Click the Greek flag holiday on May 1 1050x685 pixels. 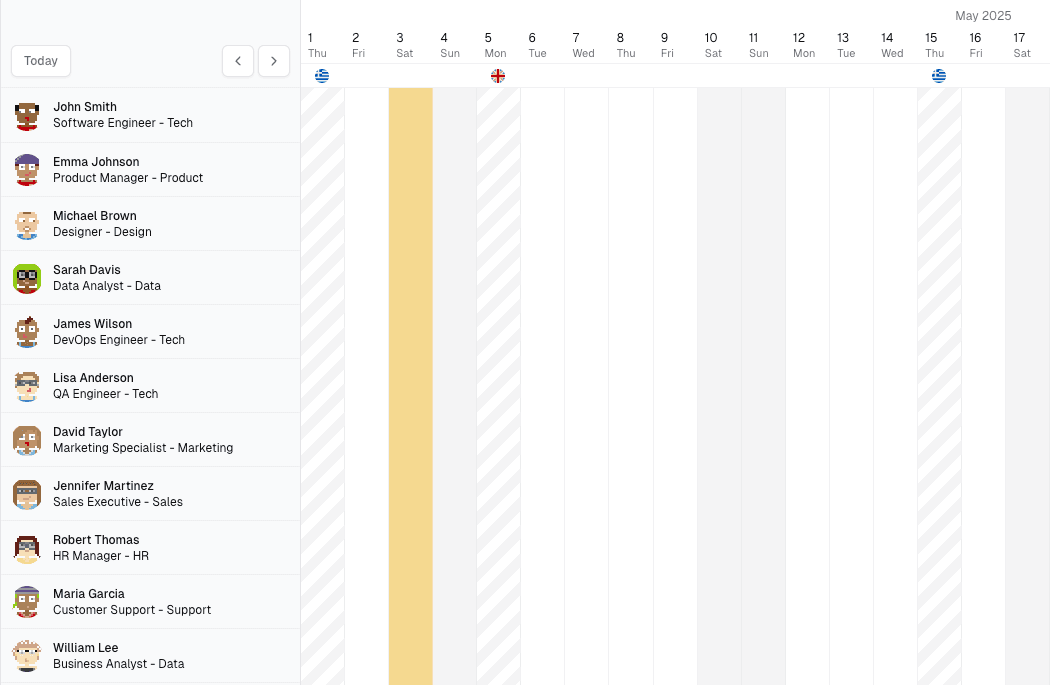pyautogui.click(x=322, y=76)
